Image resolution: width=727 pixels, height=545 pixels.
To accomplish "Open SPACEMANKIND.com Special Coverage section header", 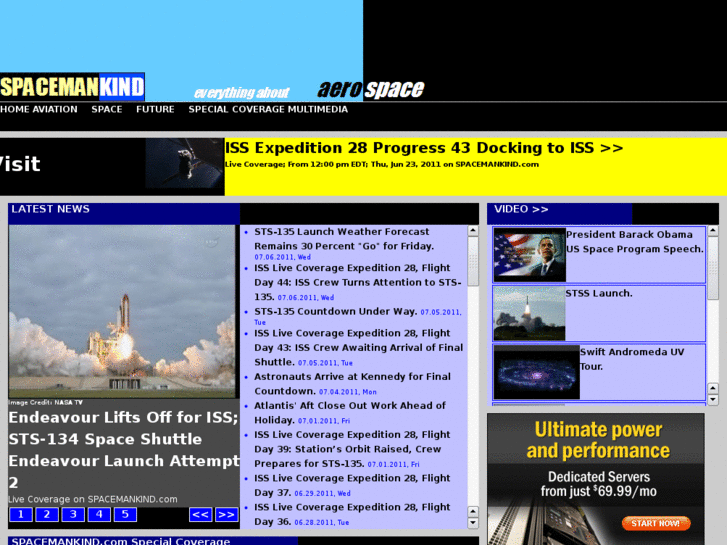I will point(121,541).
